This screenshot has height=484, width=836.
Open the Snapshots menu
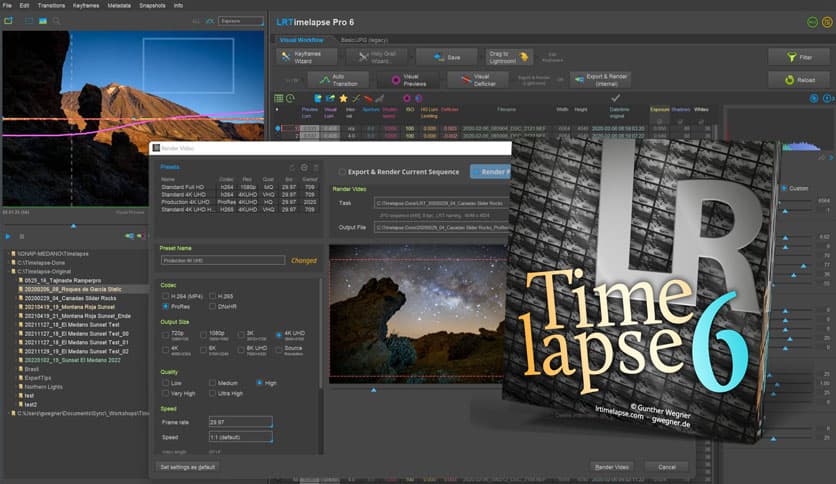coord(152,5)
